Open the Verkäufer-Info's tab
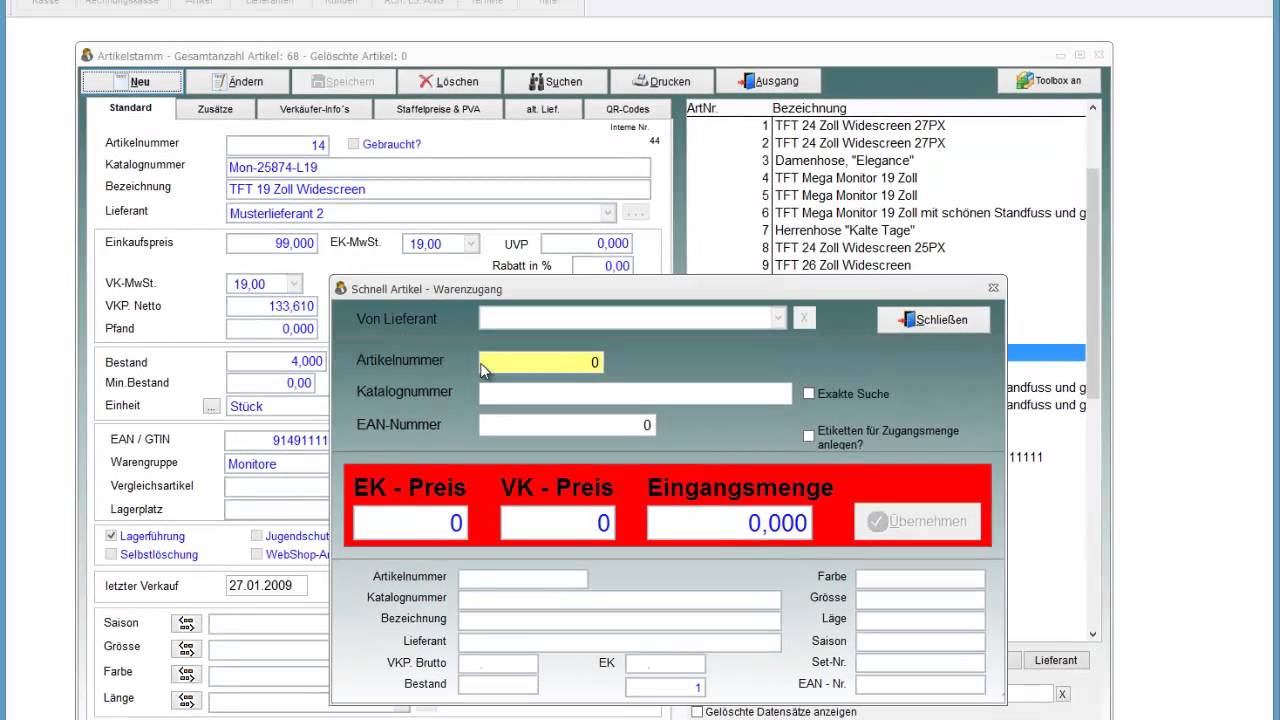Viewport: 1280px width, 720px height. (314, 109)
